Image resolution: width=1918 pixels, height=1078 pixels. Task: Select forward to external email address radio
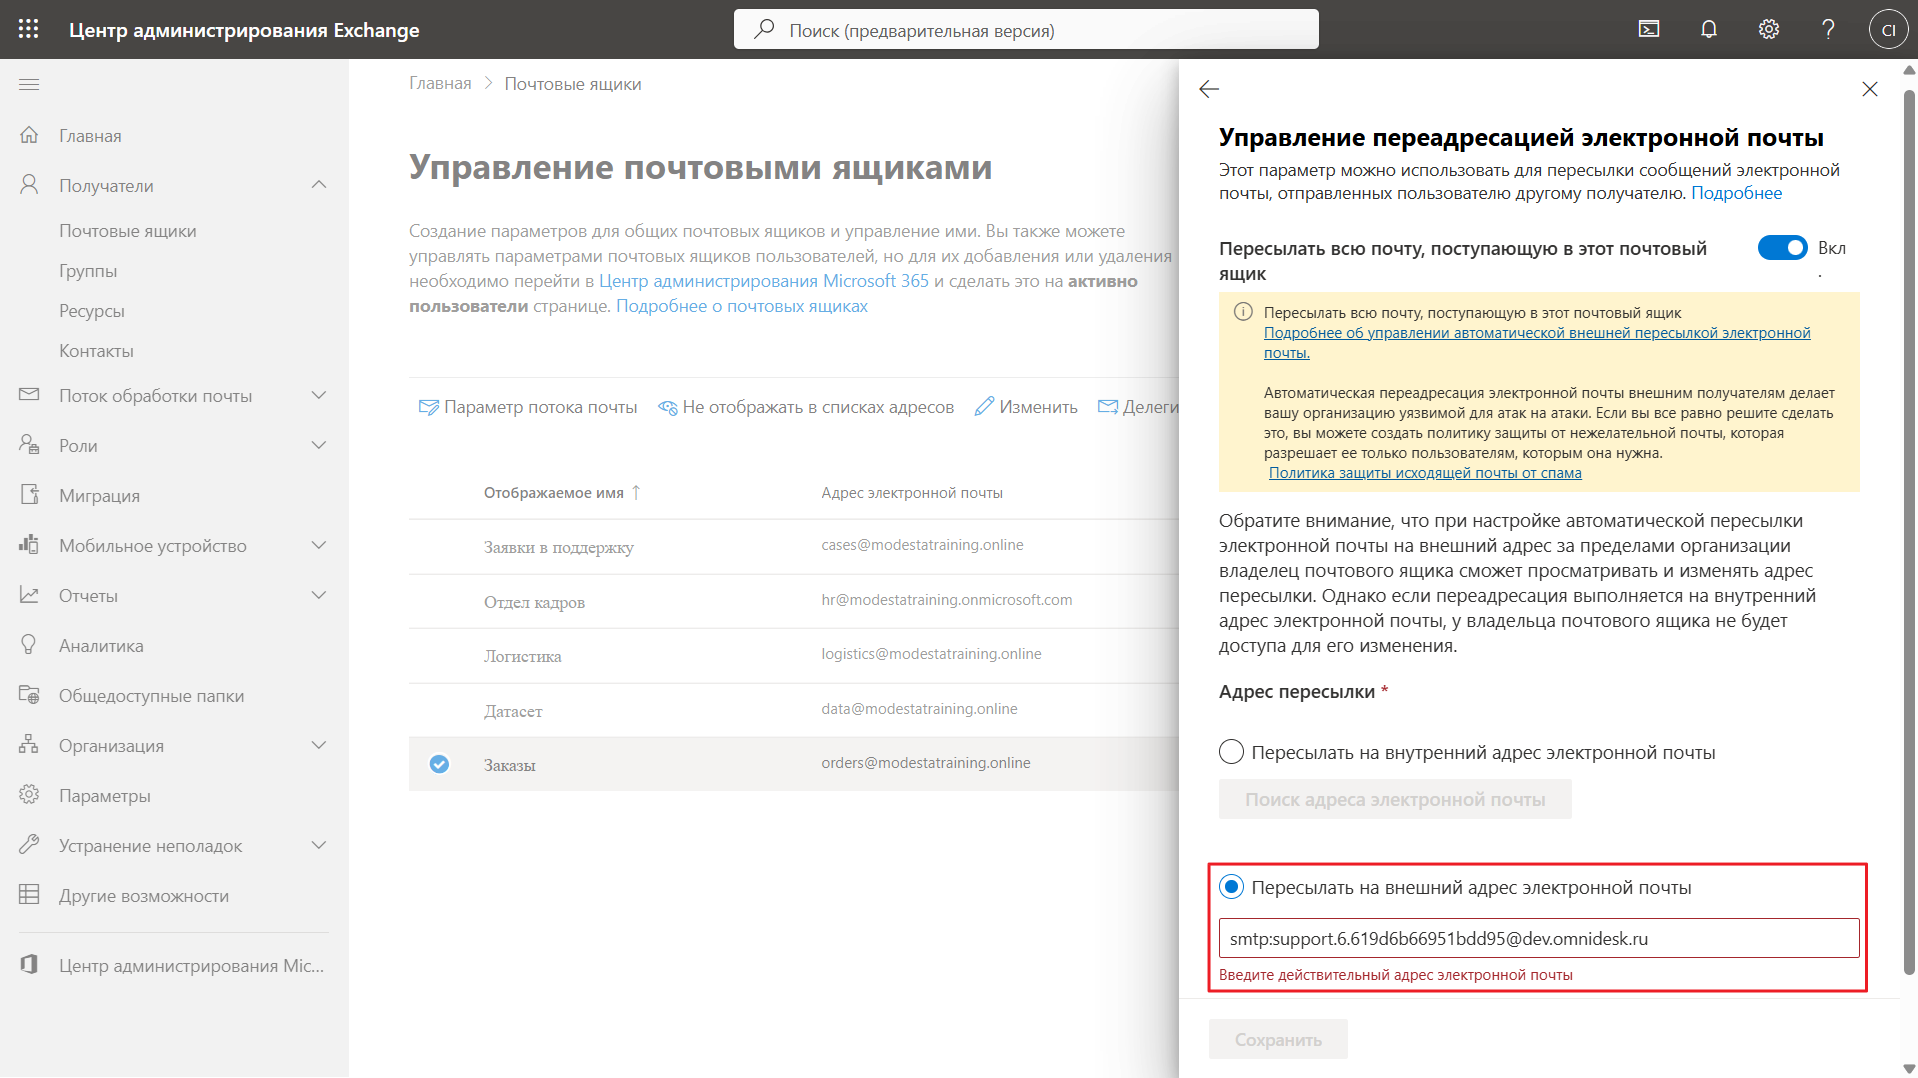pos(1231,887)
